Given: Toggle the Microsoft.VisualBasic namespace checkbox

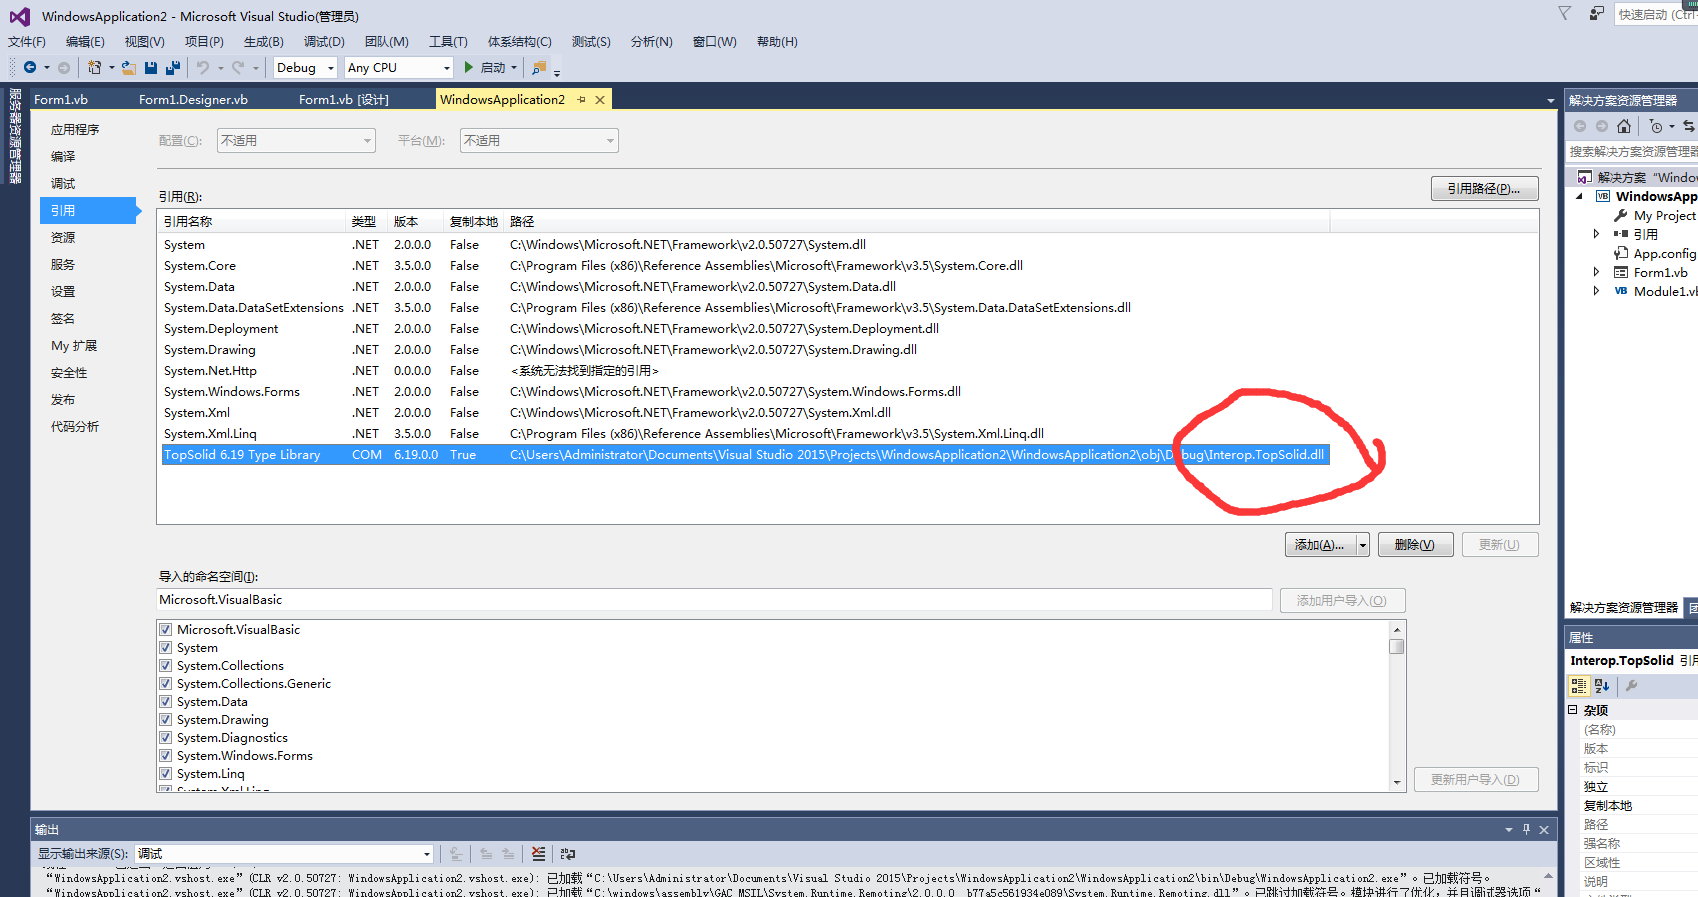Looking at the screenshot, I should pyautogui.click(x=166, y=629).
